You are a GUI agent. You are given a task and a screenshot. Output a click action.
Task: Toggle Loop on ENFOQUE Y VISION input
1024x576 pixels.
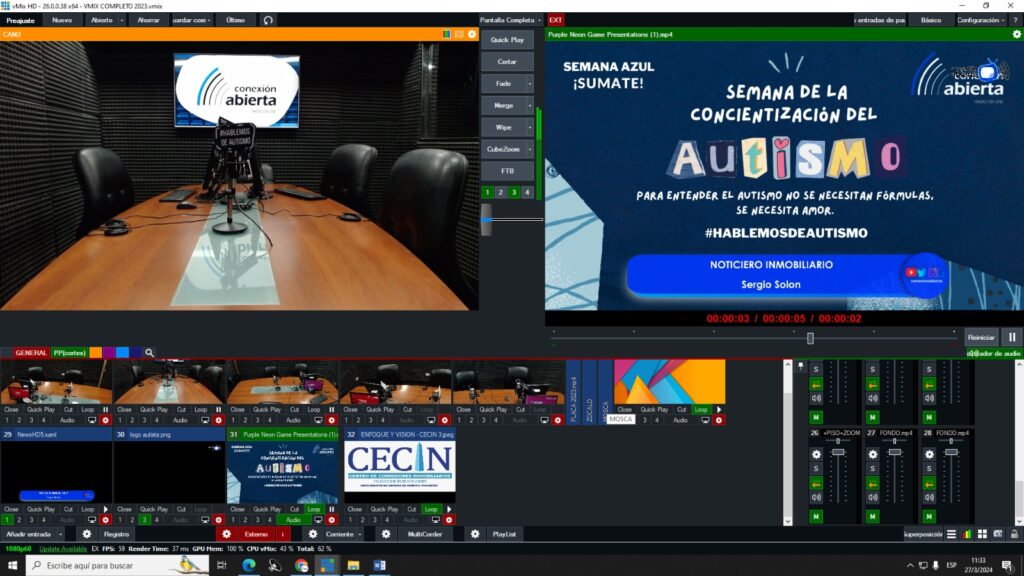point(431,509)
